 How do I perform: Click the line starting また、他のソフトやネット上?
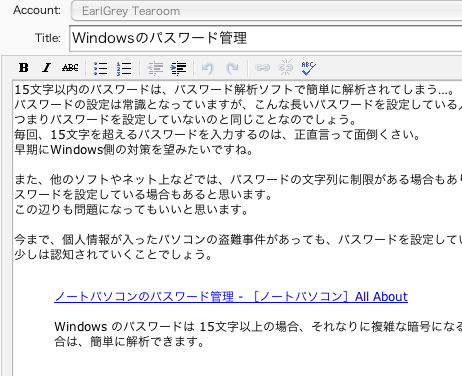[238, 179]
